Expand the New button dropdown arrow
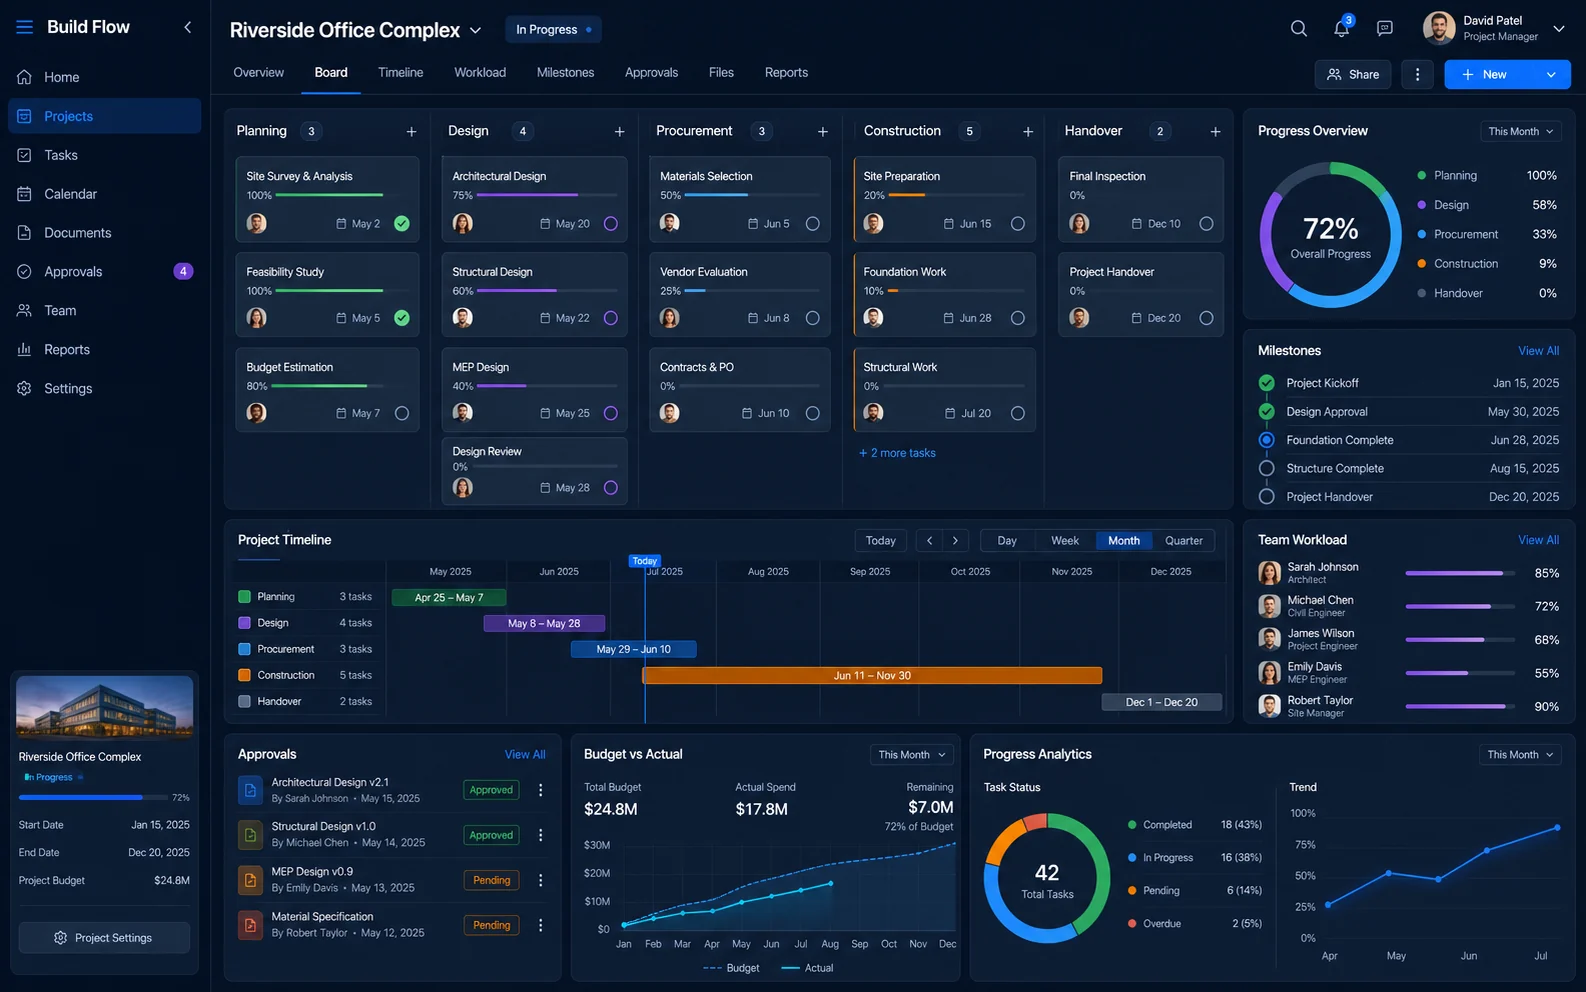This screenshot has width=1586, height=992. (x=1551, y=75)
